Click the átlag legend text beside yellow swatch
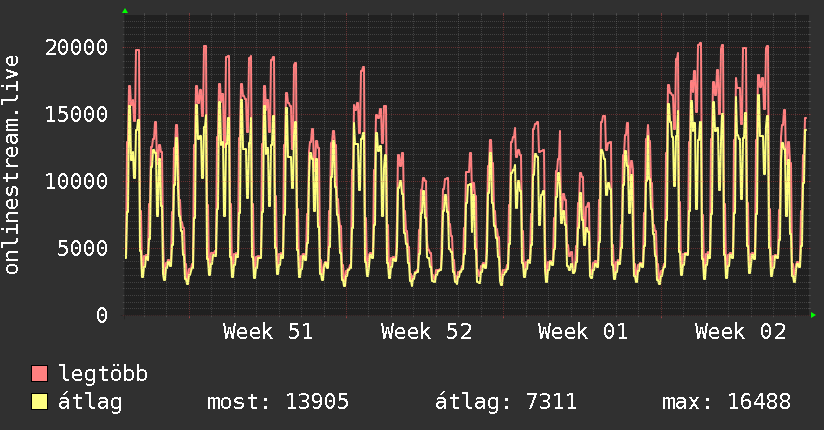 tap(91, 403)
